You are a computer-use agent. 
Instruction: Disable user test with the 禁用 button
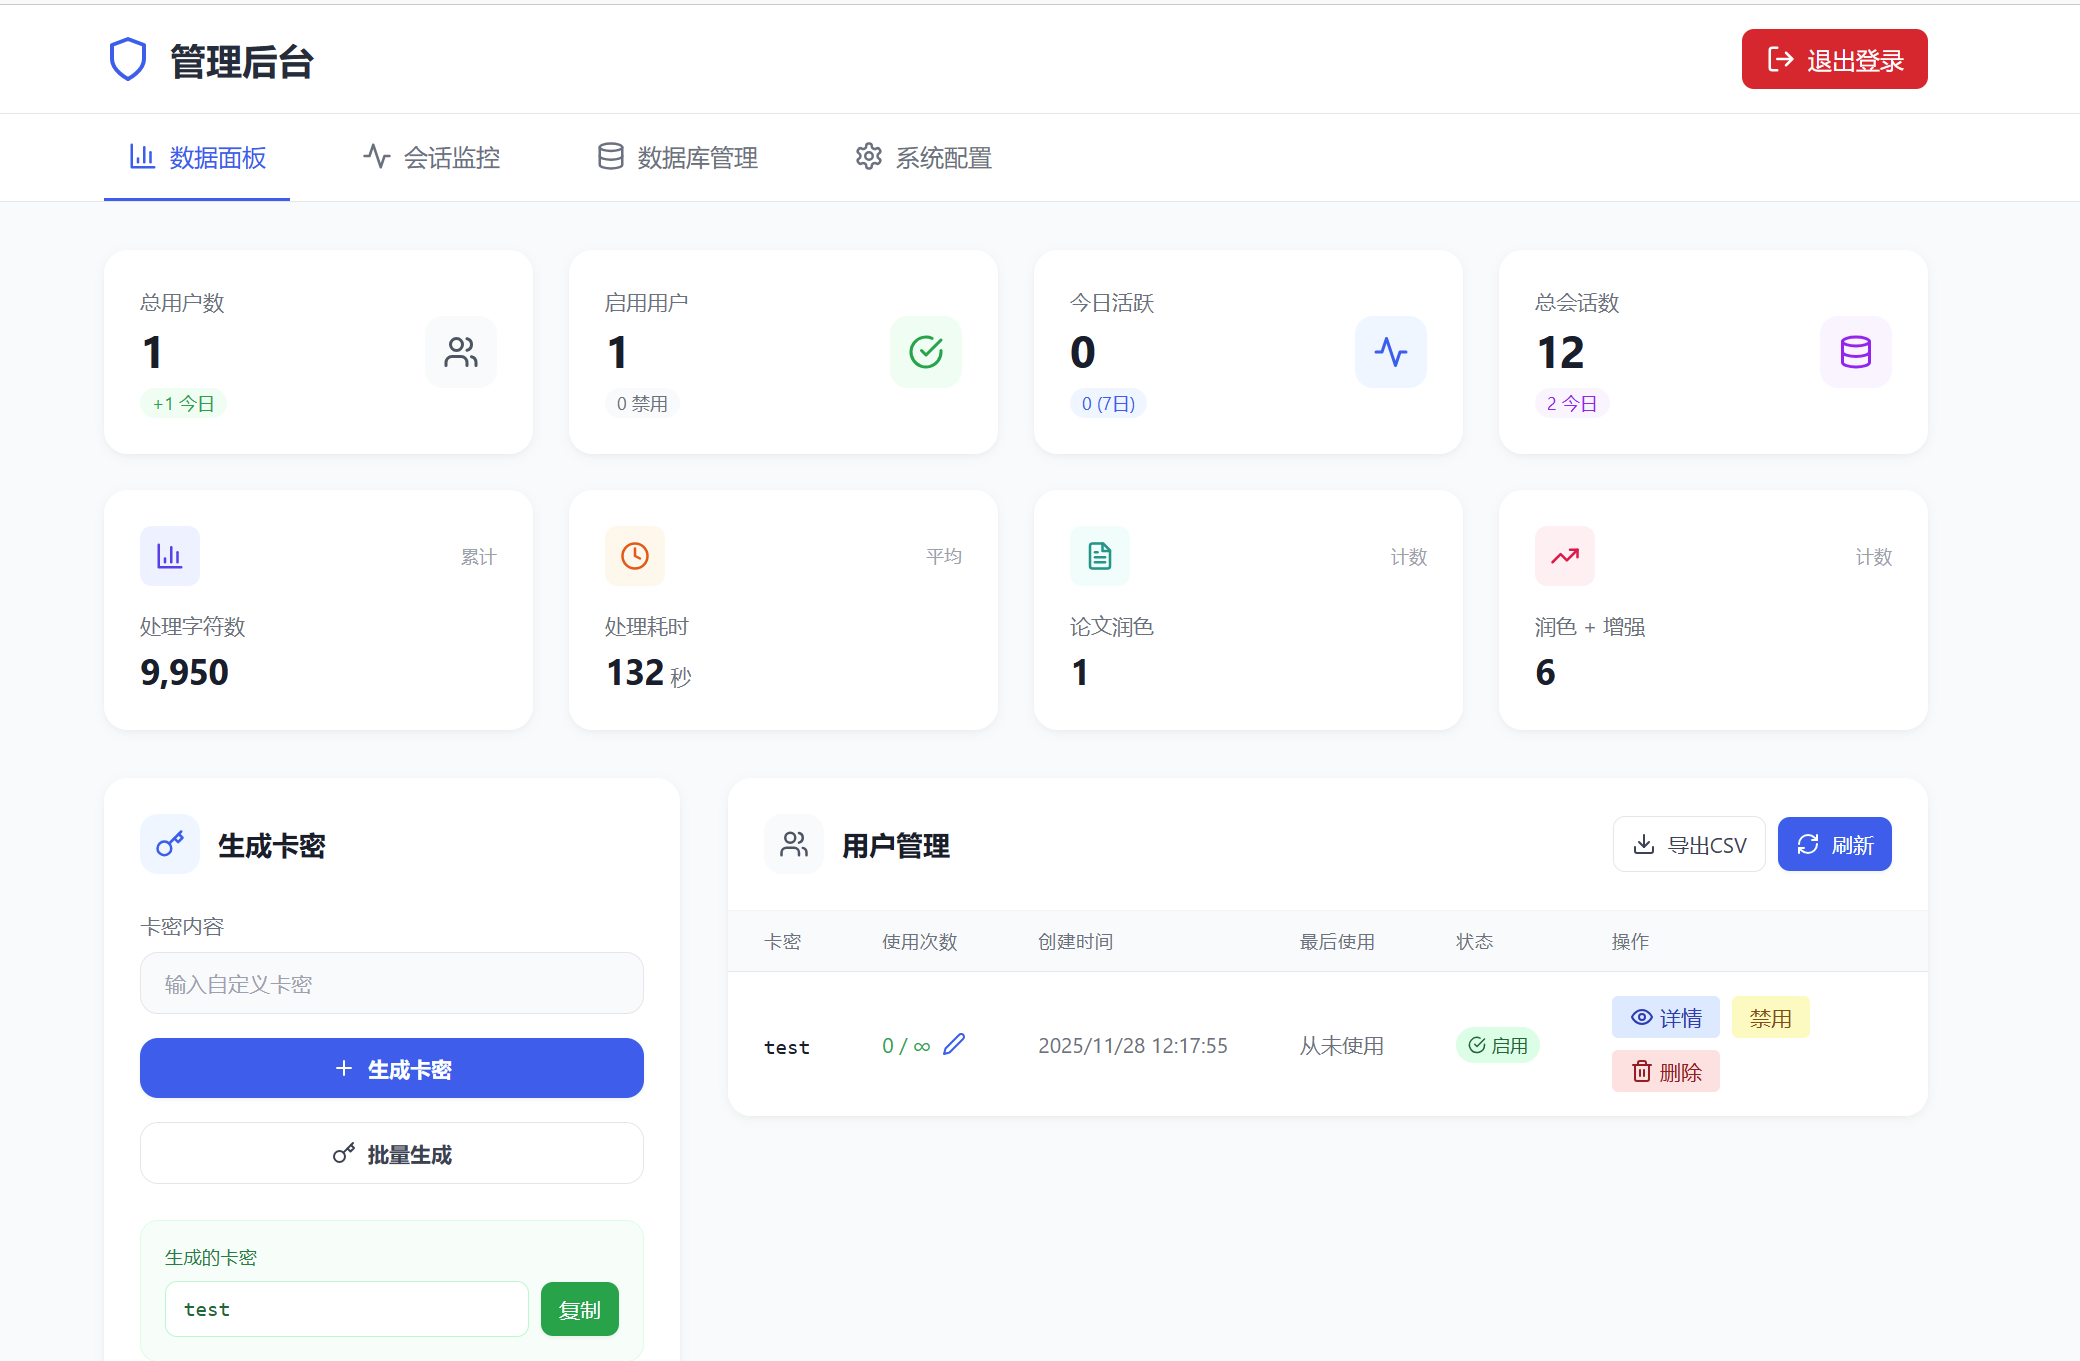(x=1770, y=1017)
